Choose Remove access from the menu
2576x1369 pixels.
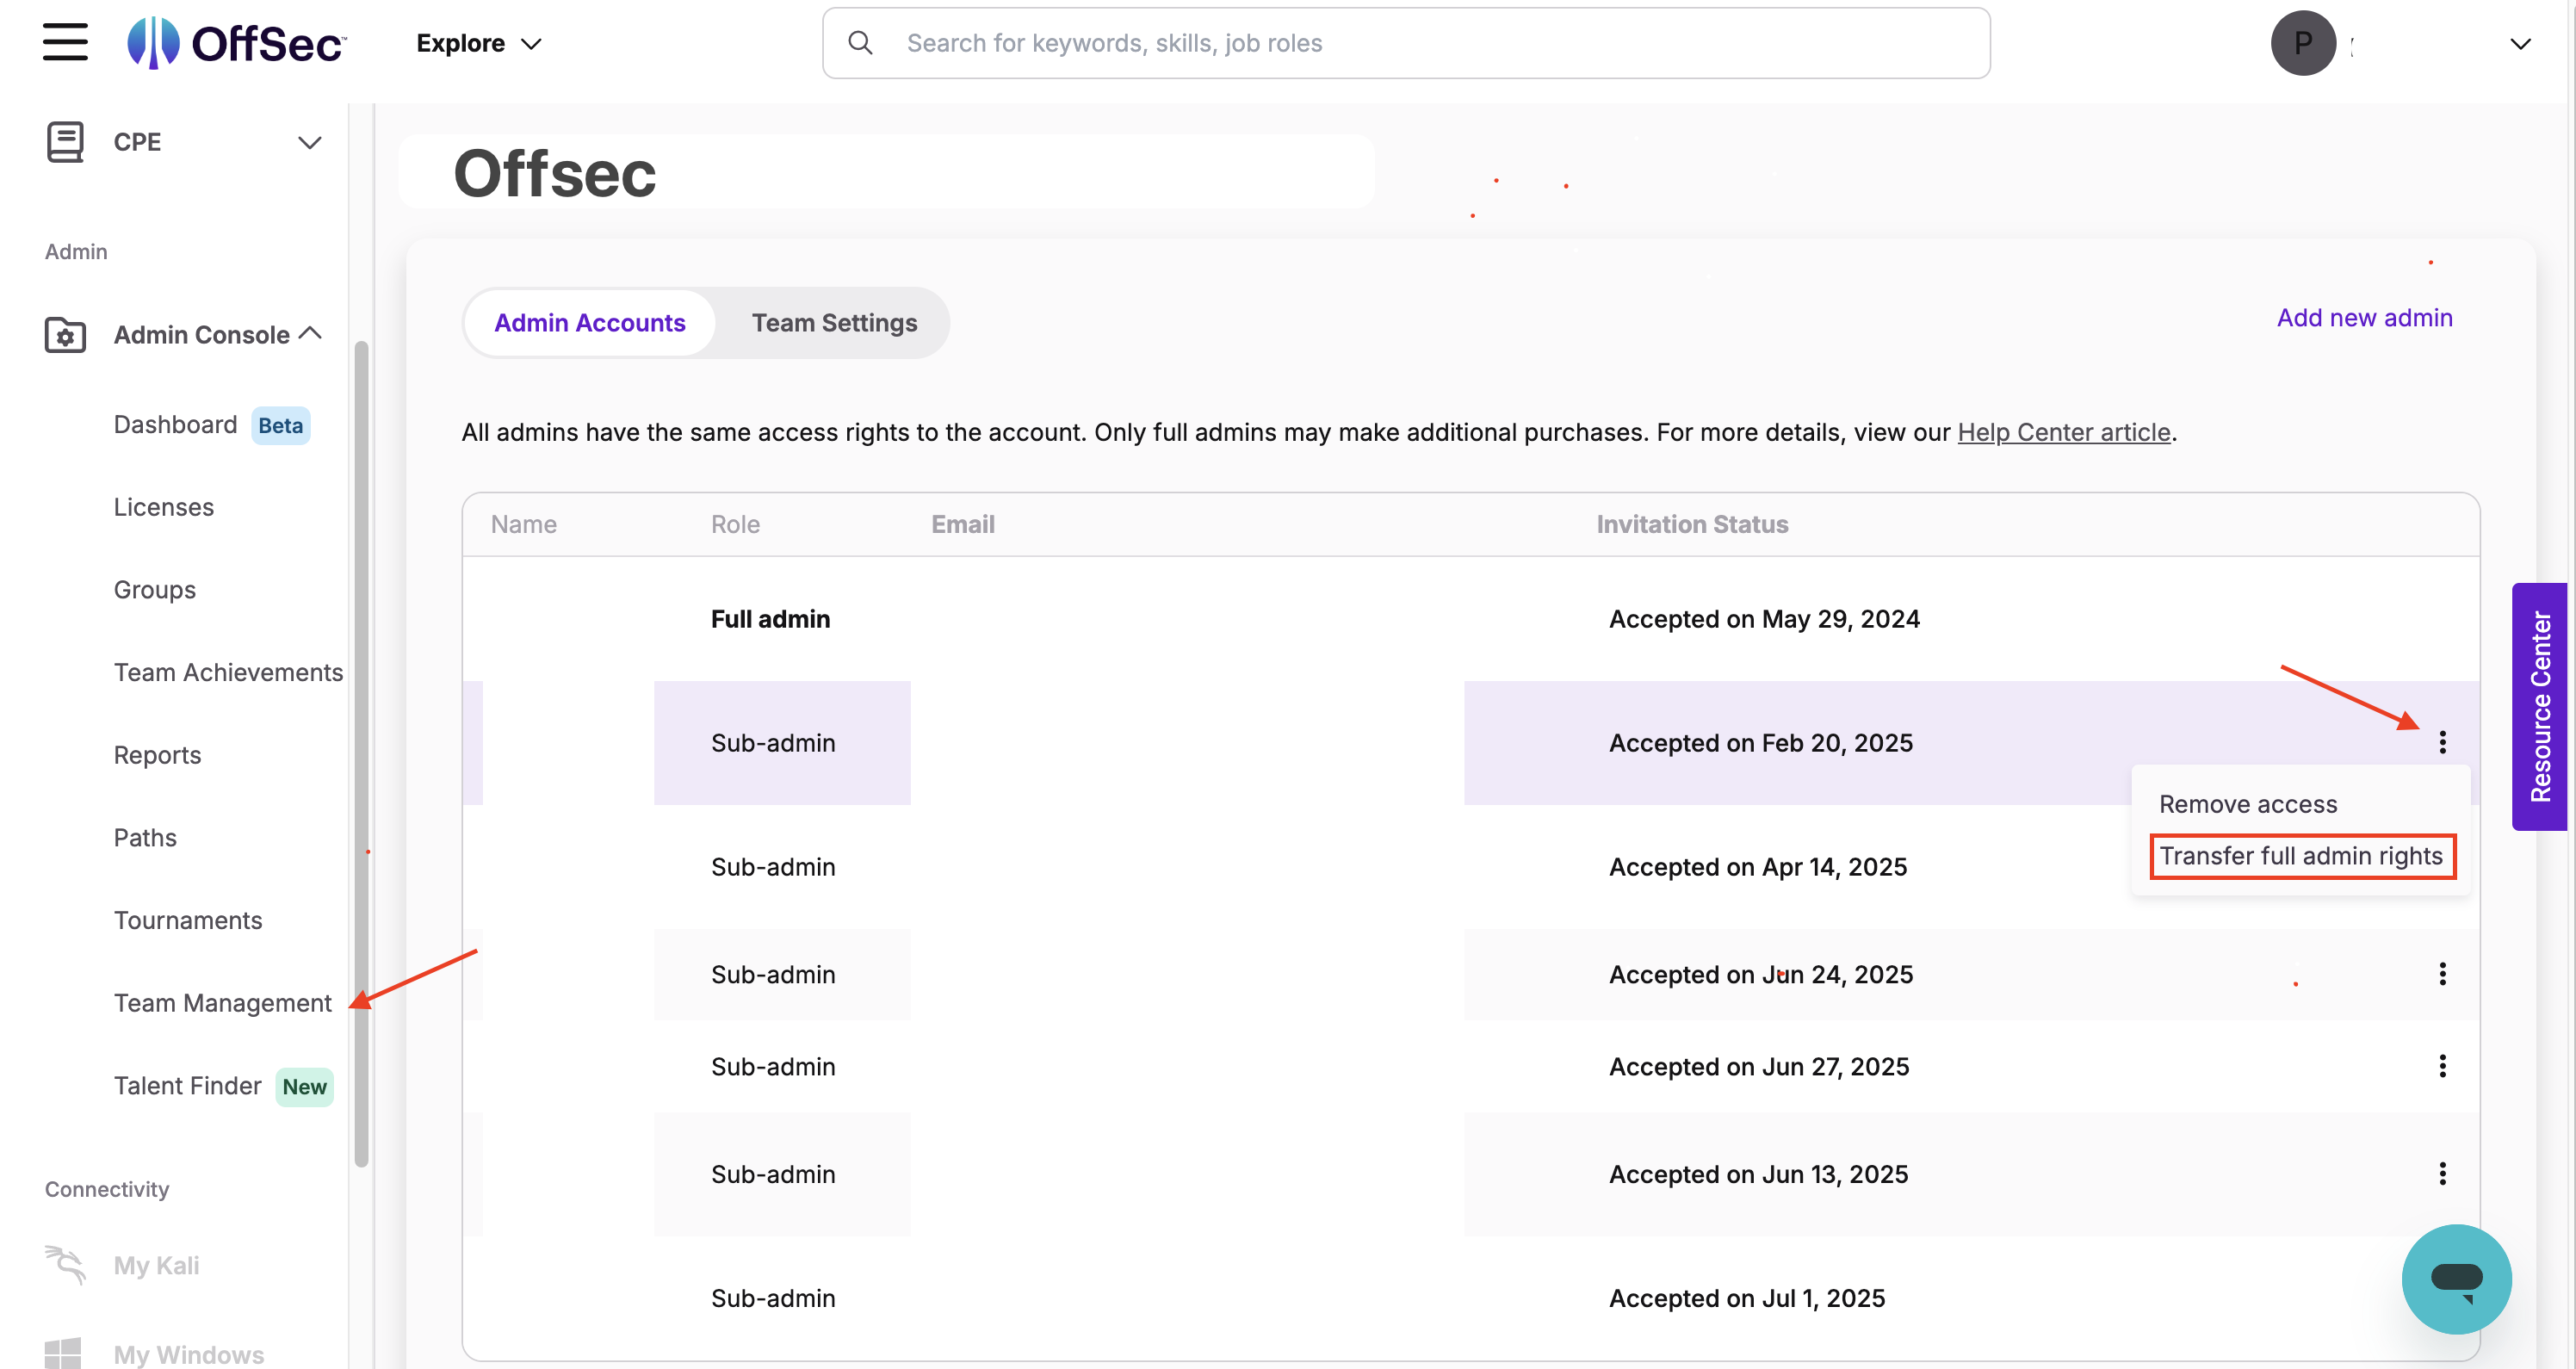pos(2247,804)
